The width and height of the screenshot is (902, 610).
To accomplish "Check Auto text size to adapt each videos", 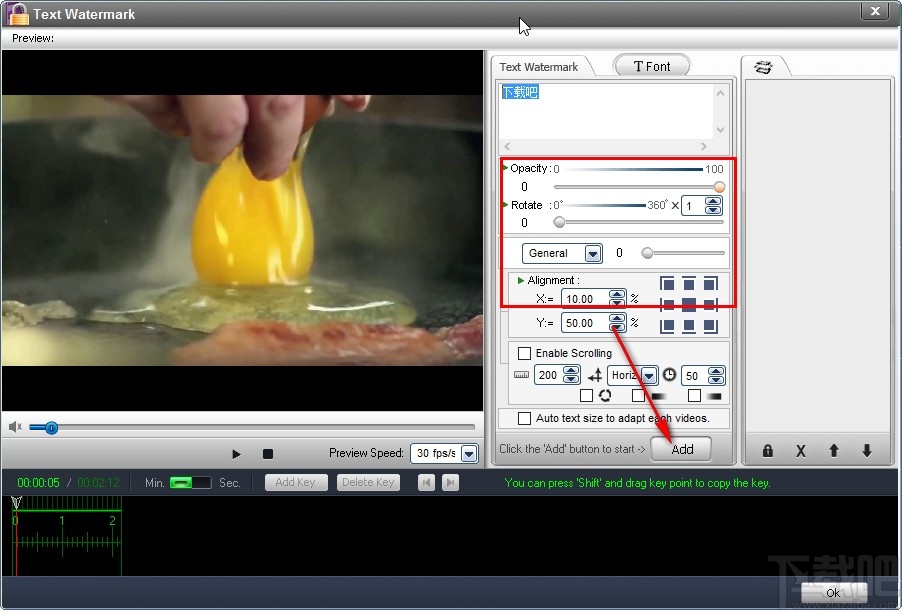I will 524,418.
